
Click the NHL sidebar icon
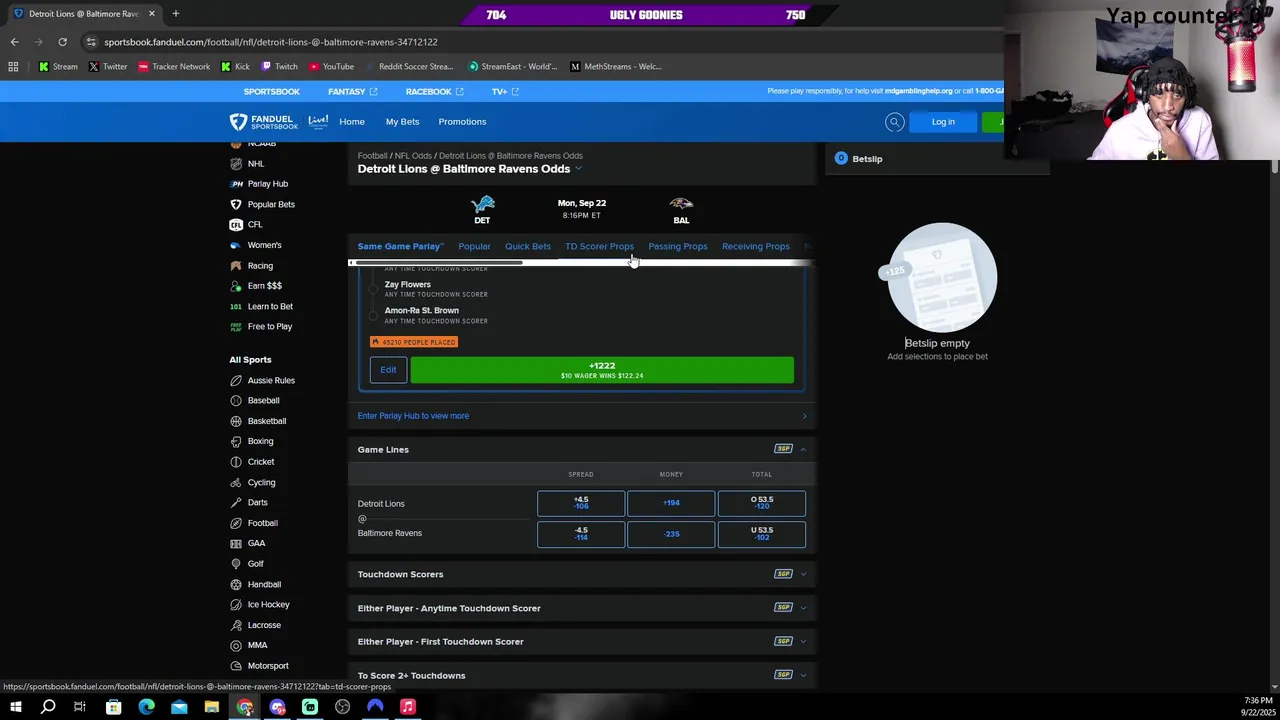[x=236, y=164]
